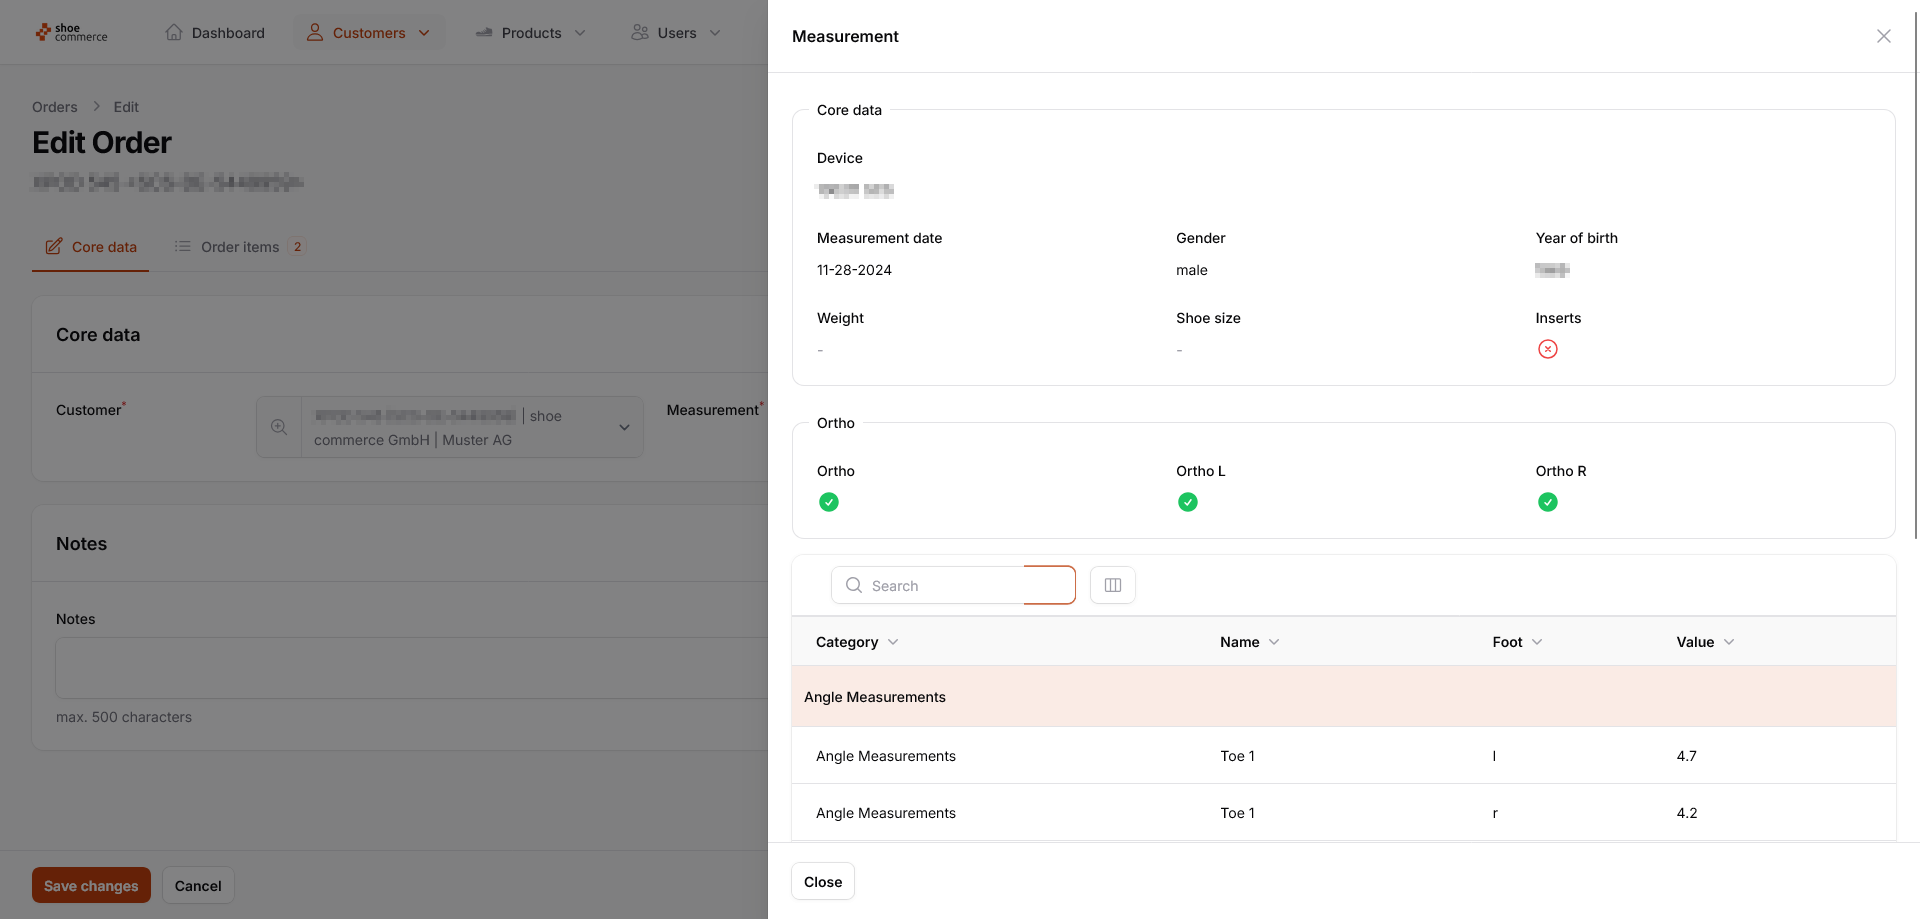
Task: Switch to the Order items tab
Action: coord(240,247)
